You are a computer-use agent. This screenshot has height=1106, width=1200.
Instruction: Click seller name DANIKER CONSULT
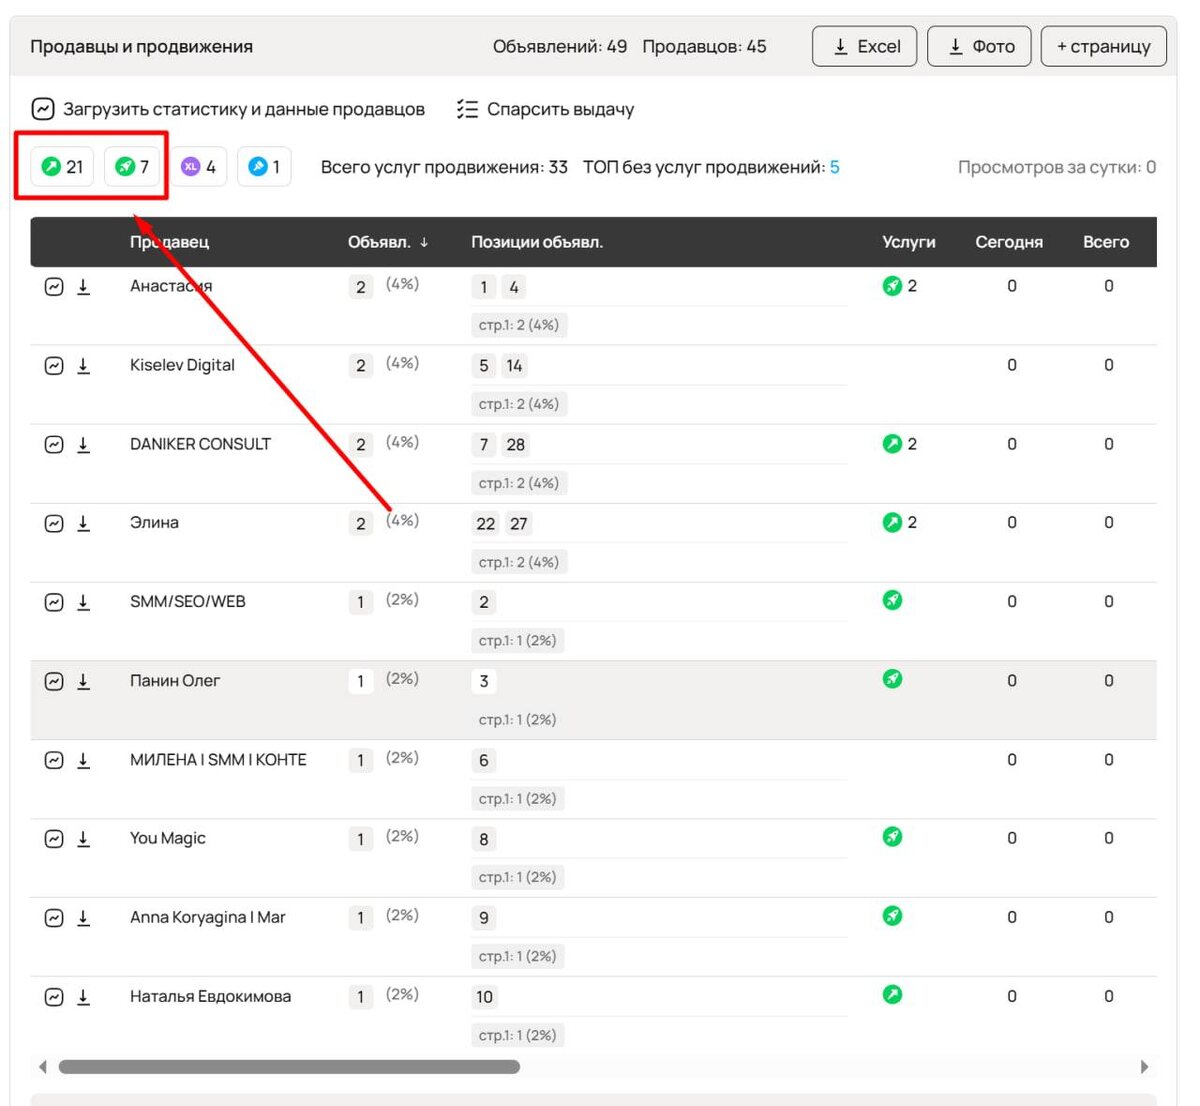(200, 444)
